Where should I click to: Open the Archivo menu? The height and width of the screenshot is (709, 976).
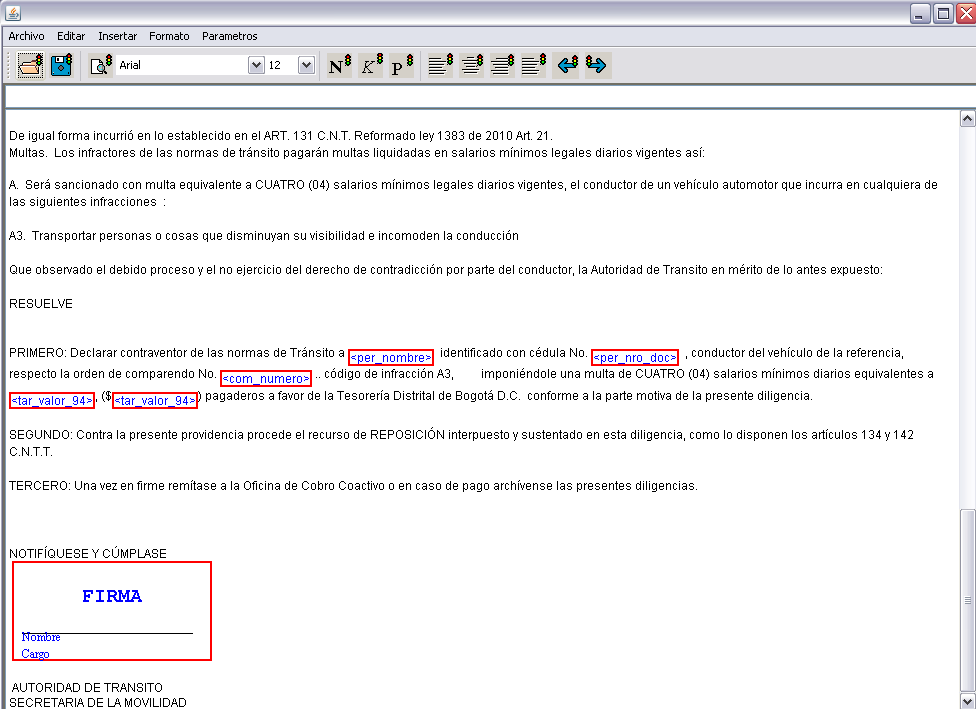27,36
